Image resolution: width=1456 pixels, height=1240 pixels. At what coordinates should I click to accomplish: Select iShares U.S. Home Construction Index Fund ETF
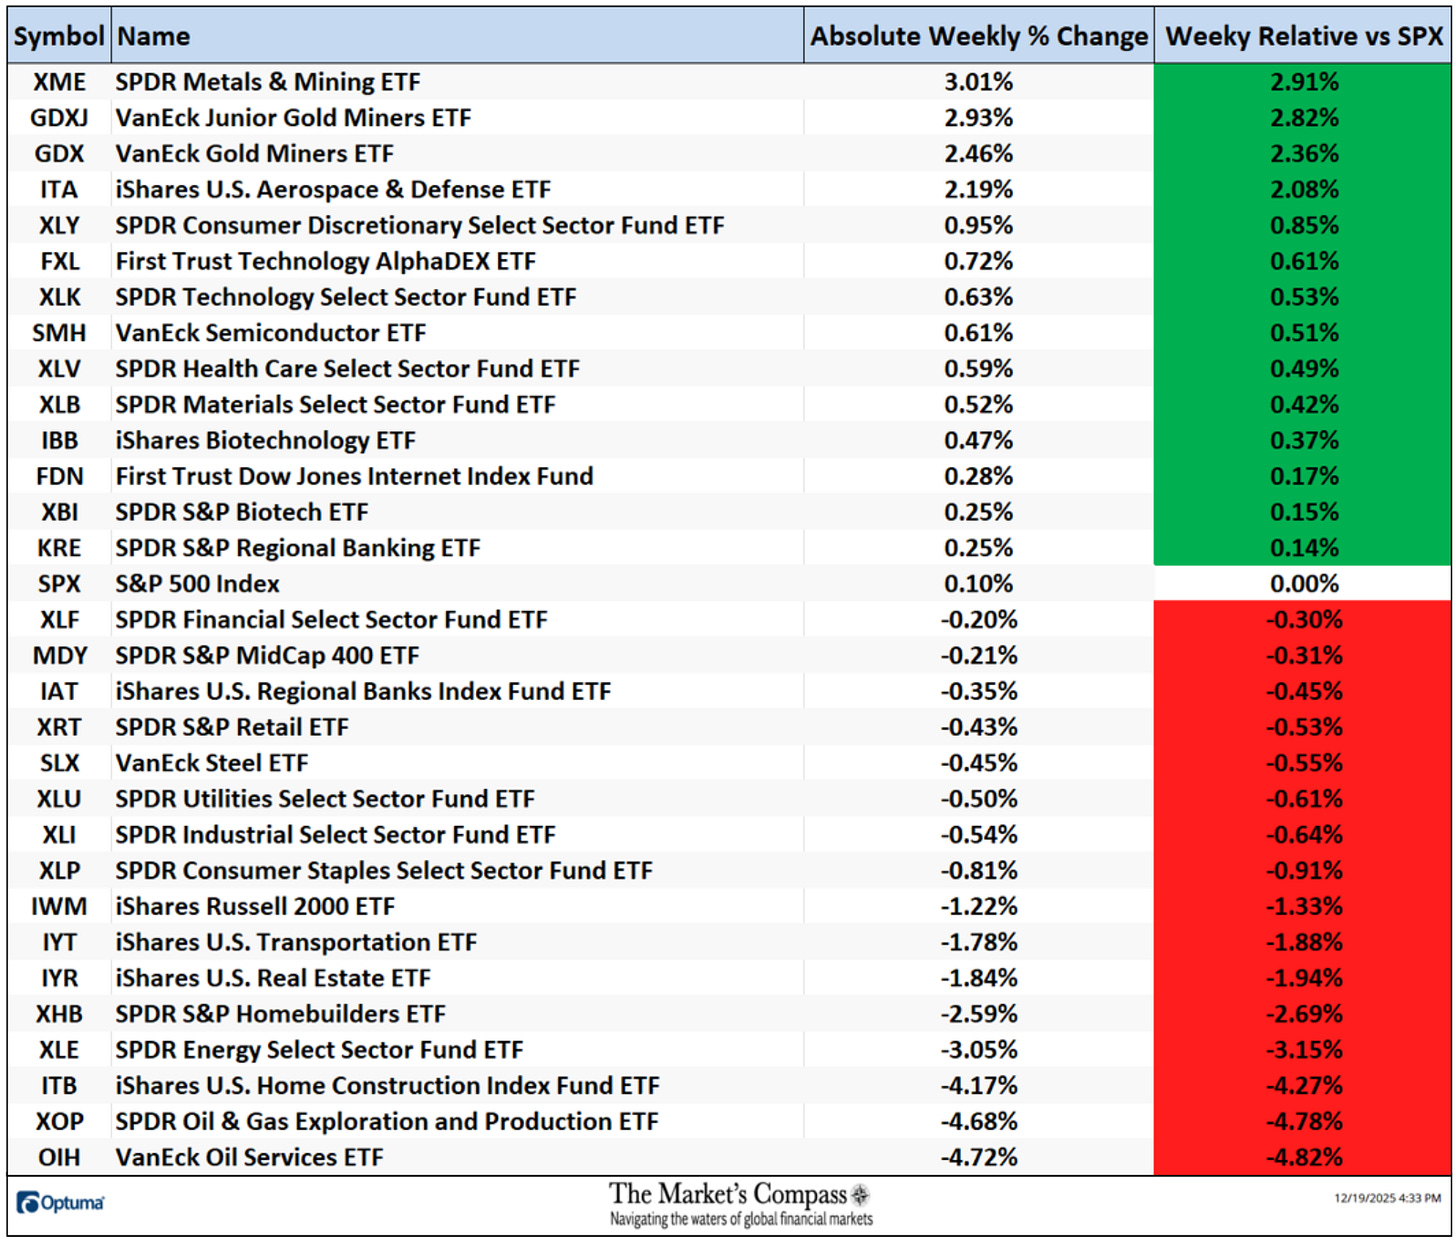pos(388,1086)
